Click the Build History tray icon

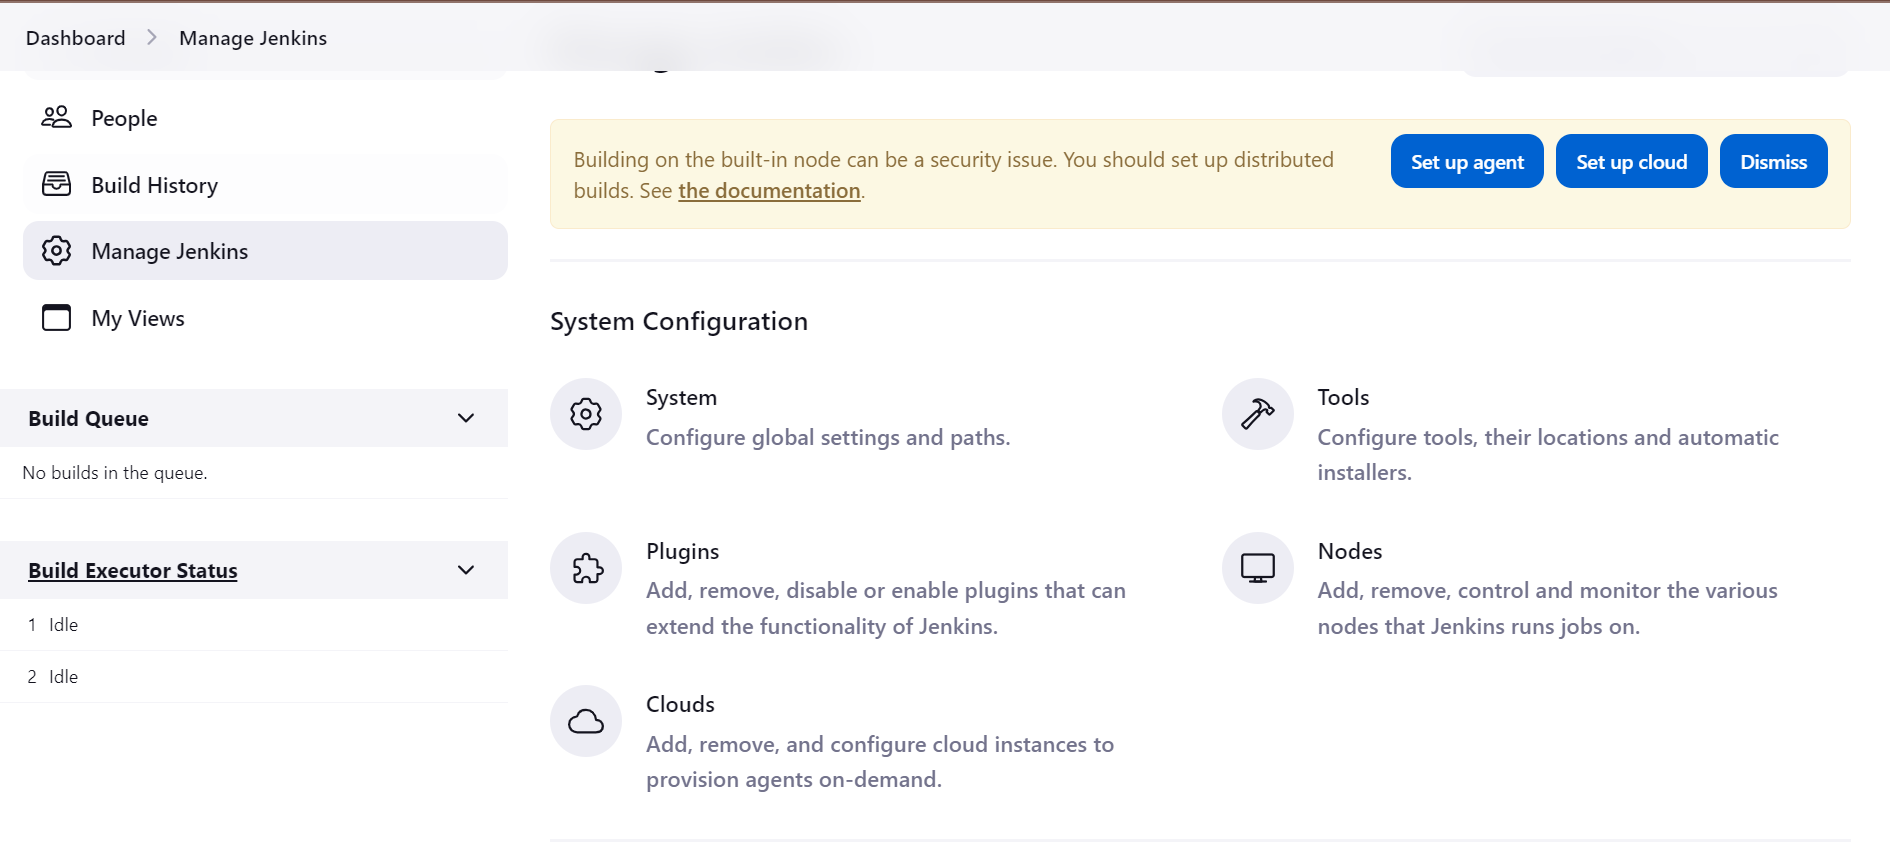click(x=56, y=184)
